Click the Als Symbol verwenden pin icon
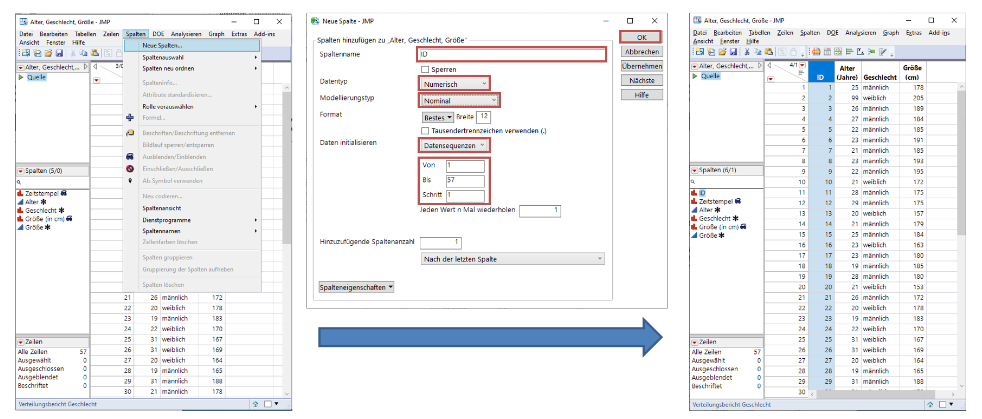 pyautogui.click(x=130, y=180)
